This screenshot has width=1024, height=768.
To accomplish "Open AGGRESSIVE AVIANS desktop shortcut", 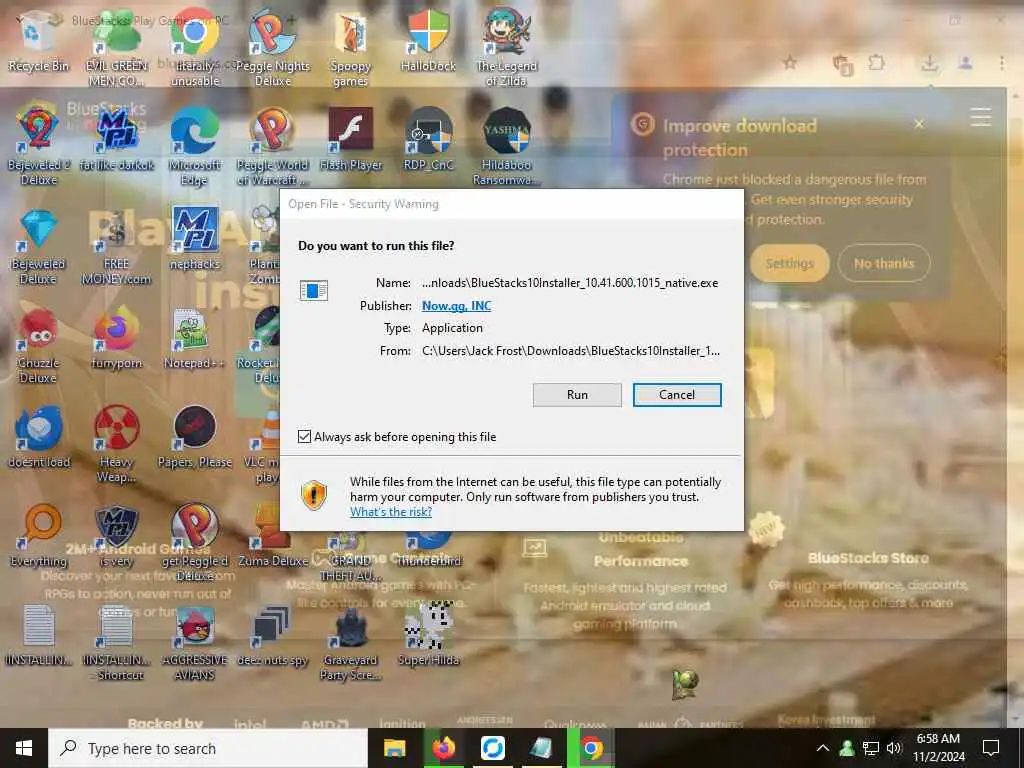I will pyautogui.click(x=195, y=643).
